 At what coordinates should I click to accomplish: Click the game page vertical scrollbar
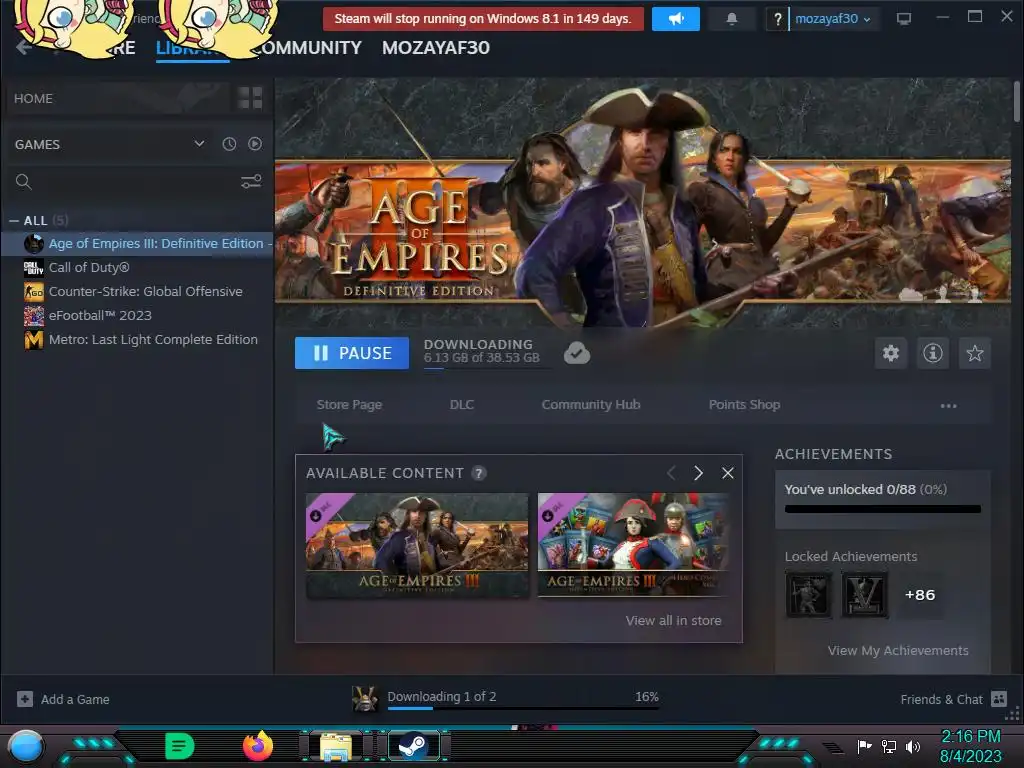point(1017,101)
